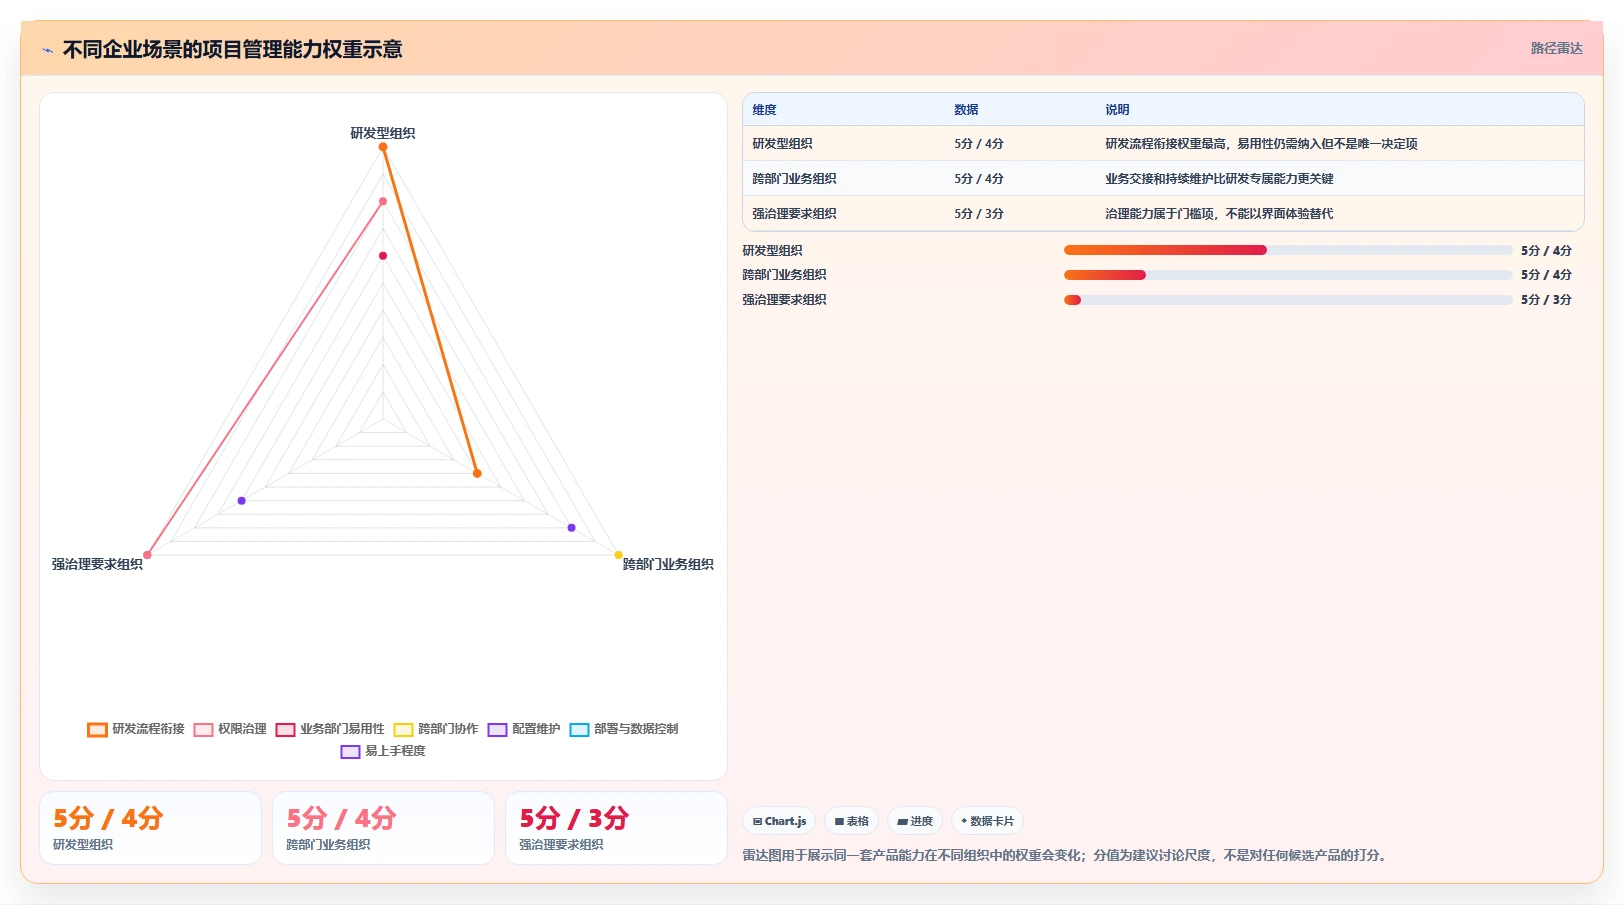
Task: Toggle the 配置维护 legend item
Action: coord(524,729)
